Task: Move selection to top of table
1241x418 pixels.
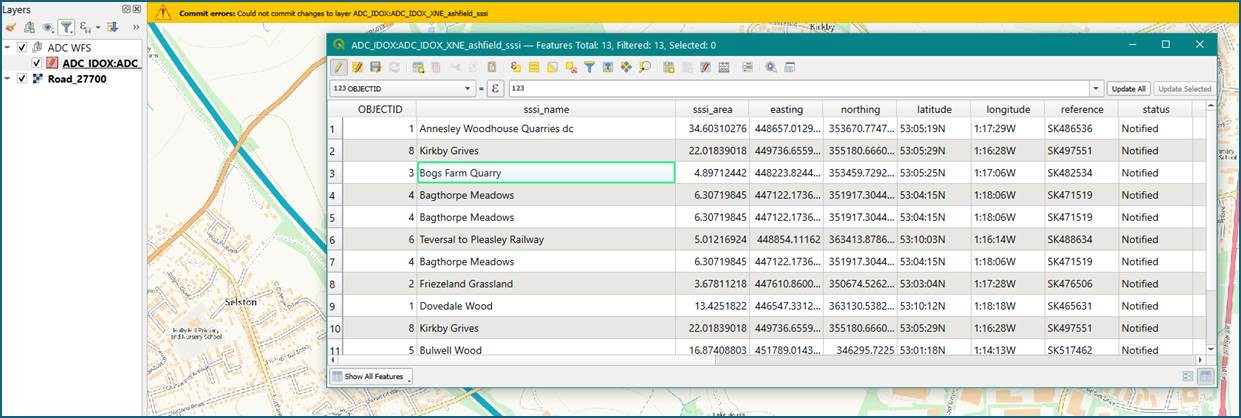Action: click(x=608, y=67)
